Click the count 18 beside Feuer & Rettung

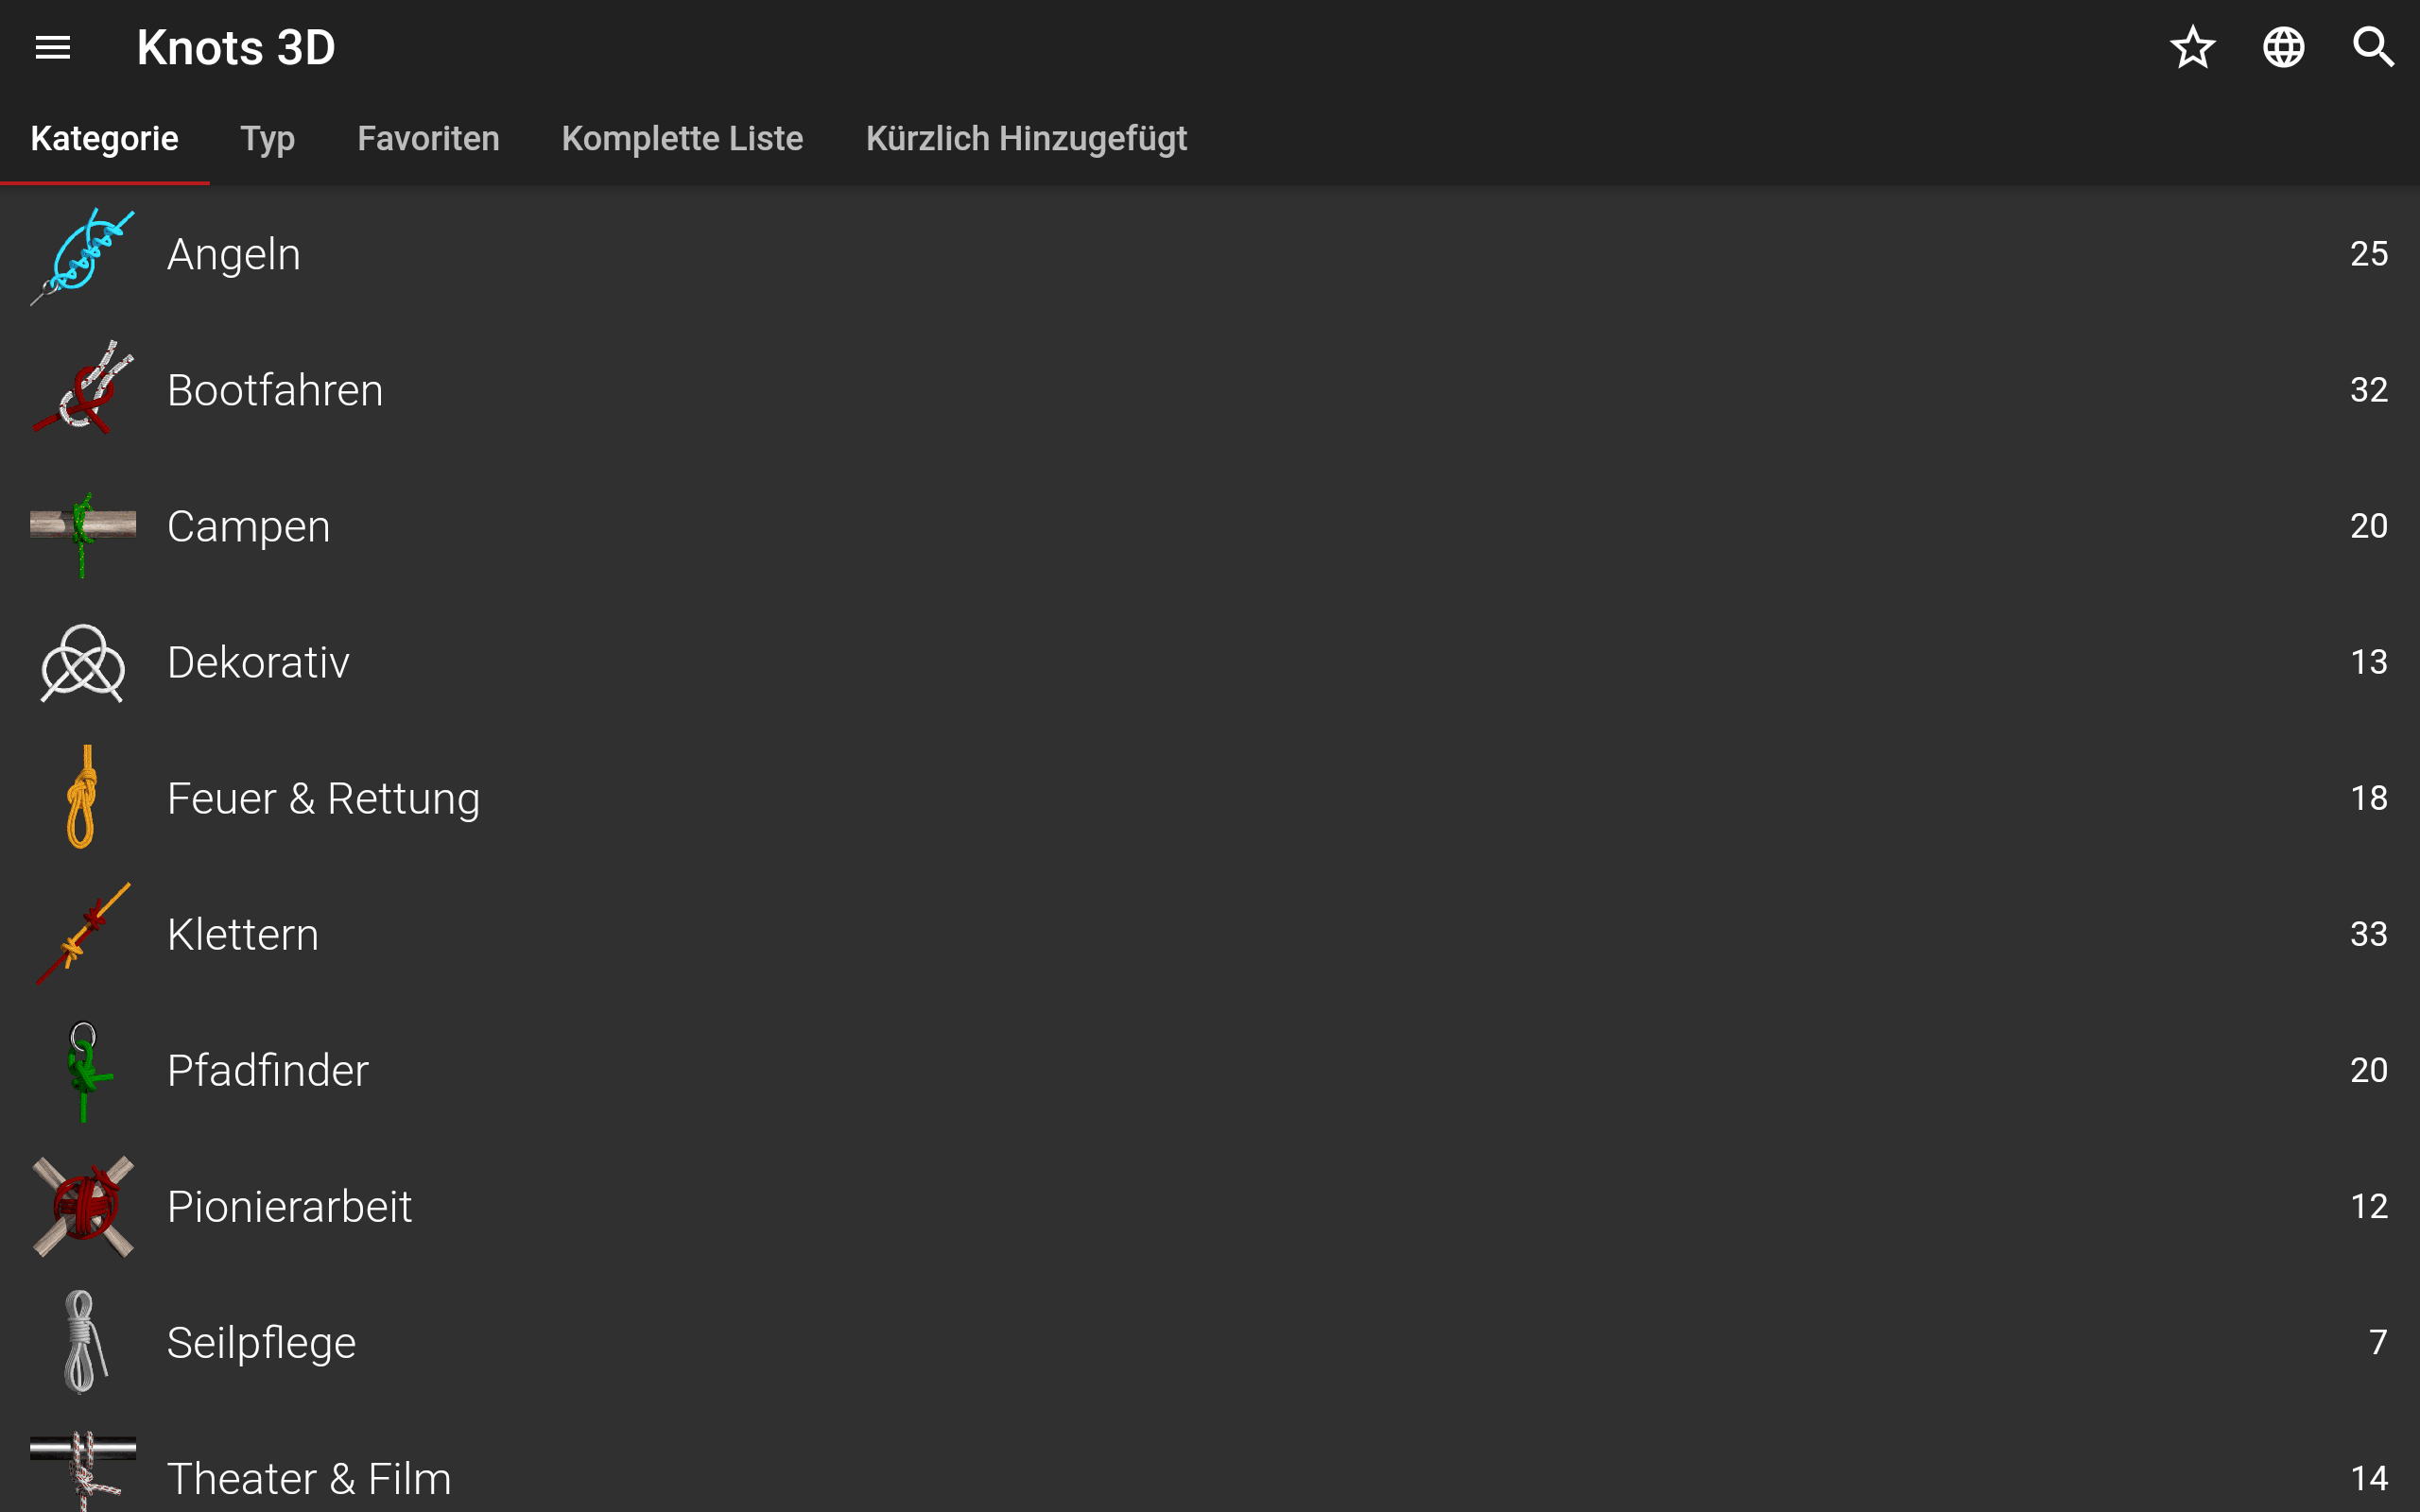pos(2368,798)
